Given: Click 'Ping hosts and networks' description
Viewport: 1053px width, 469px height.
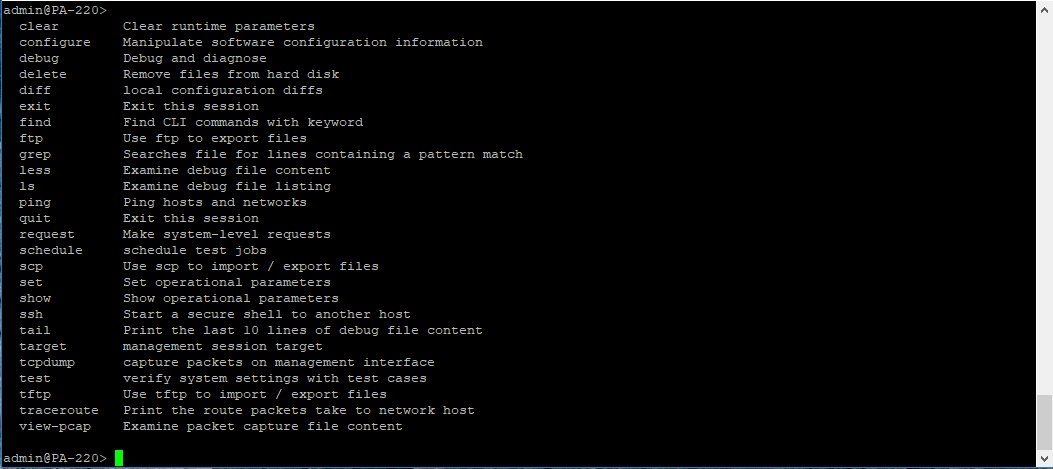Looking at the screenshot, I should pos(214,202).
